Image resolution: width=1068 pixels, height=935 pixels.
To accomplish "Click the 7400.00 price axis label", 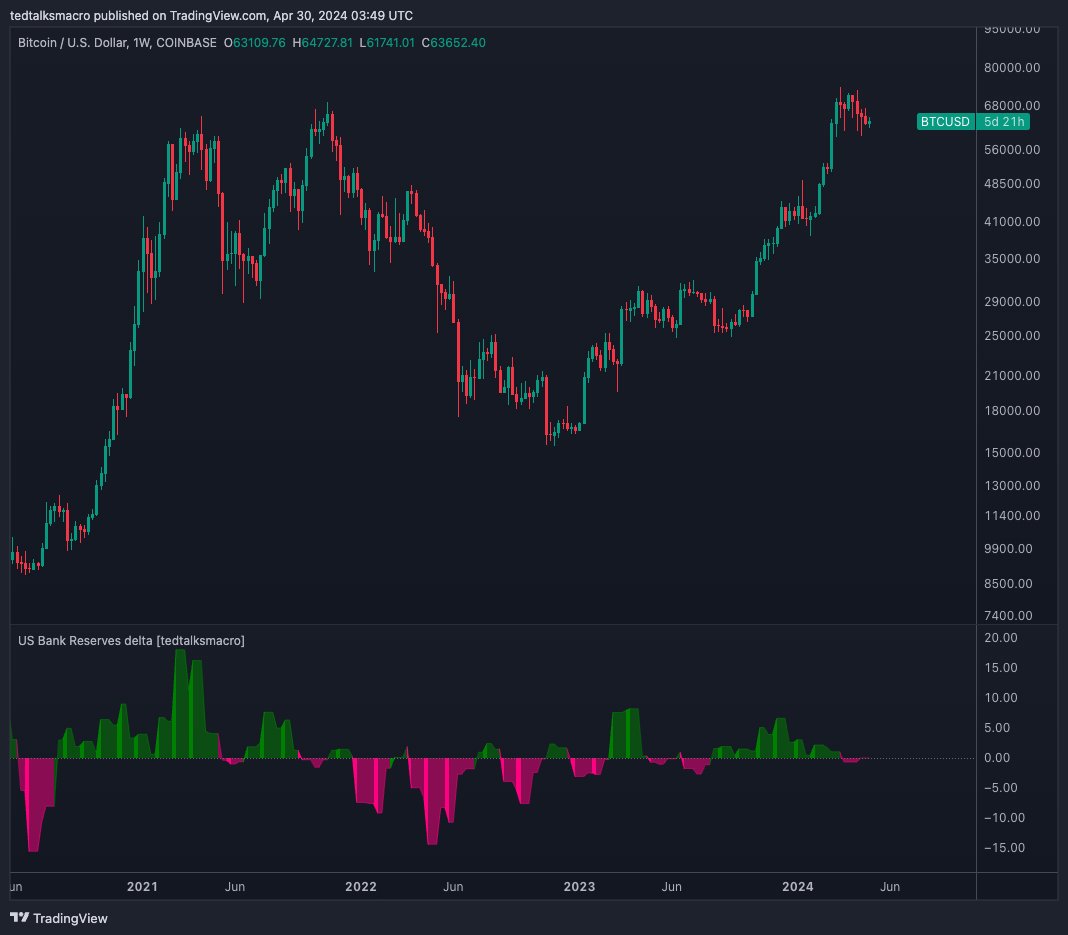I will tap(1008, 616).
